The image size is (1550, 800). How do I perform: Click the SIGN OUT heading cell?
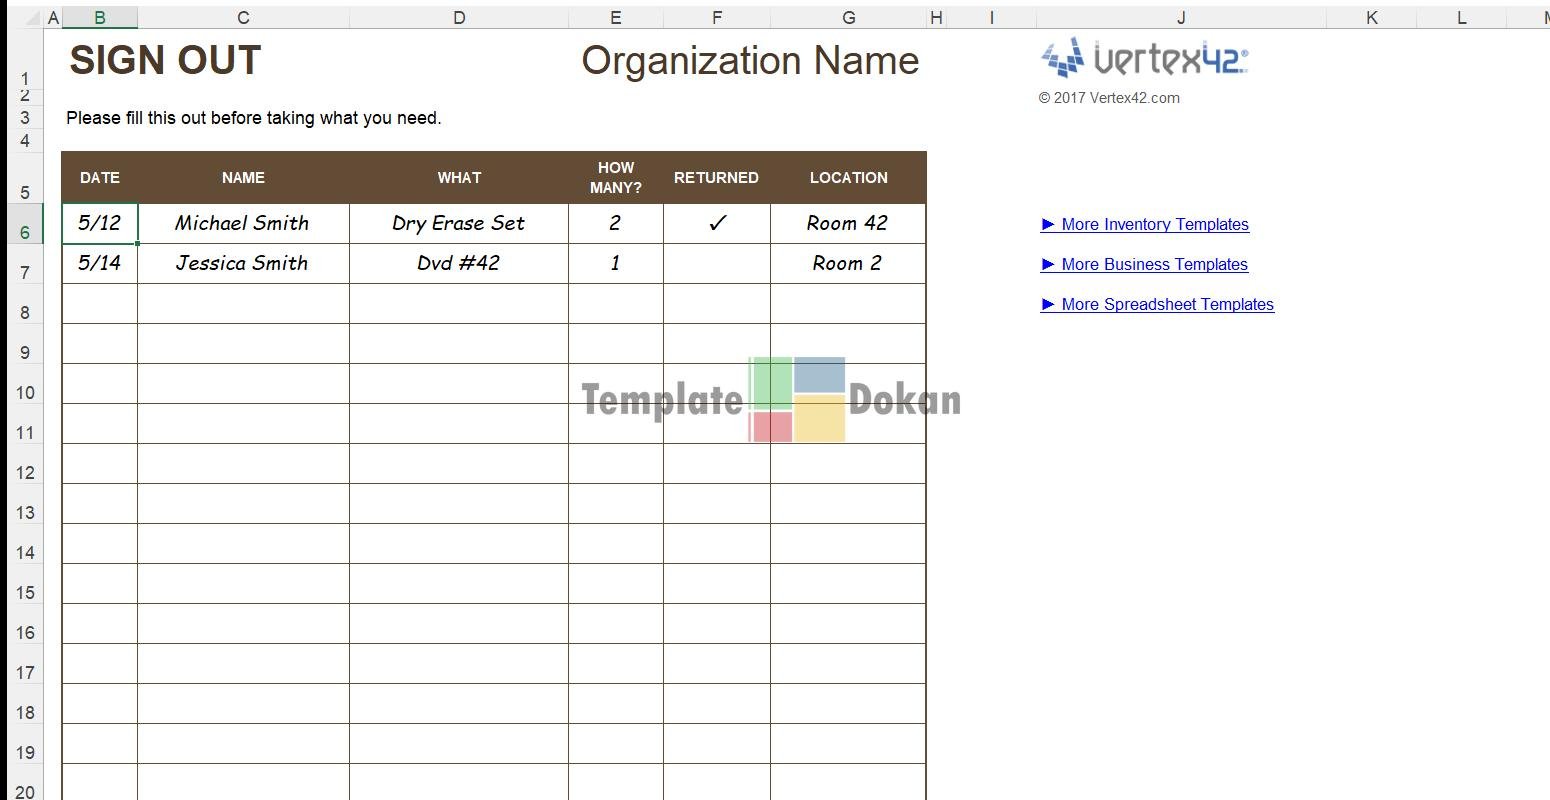point(165,61)
